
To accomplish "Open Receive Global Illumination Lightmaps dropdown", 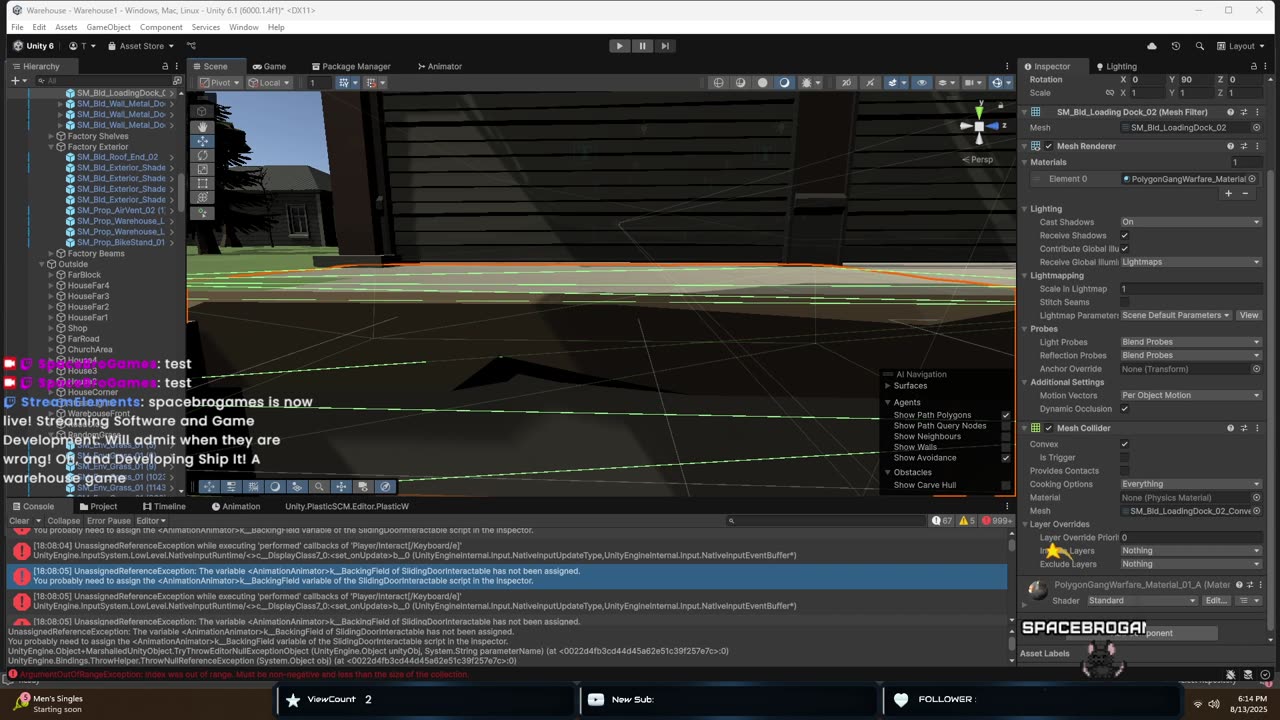I will 1191,262.
